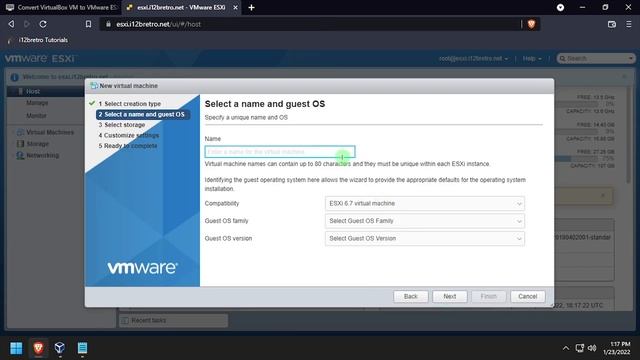Open Networking in navigator

coord(42,155)
